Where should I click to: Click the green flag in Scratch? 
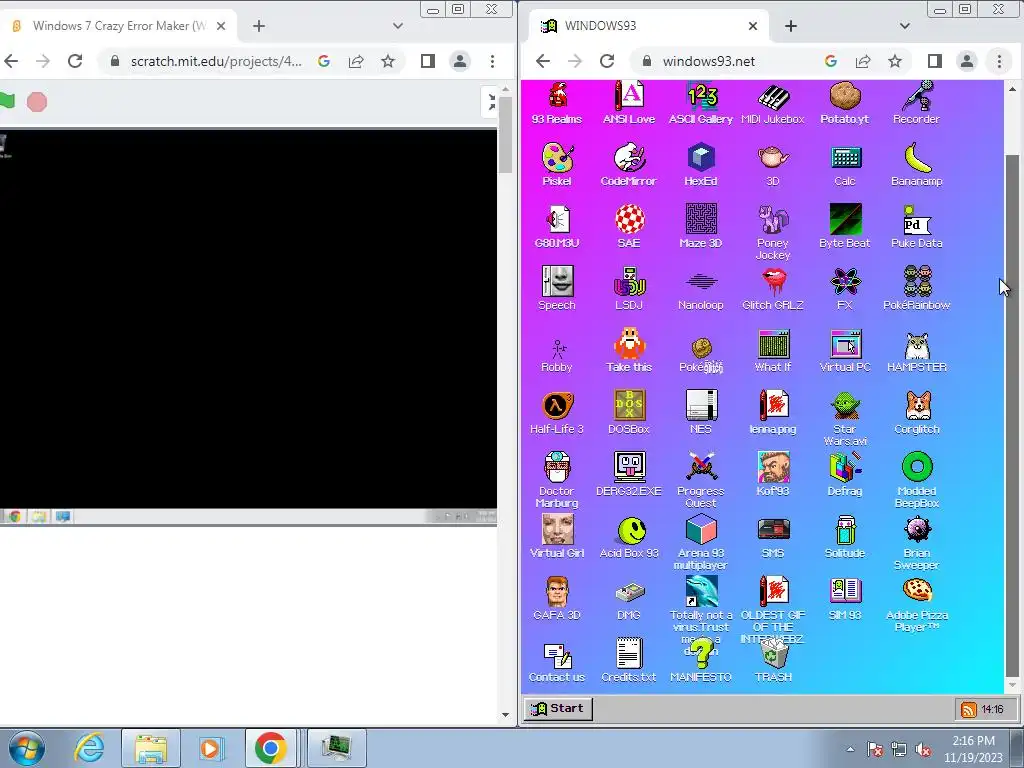coord(7,101)
